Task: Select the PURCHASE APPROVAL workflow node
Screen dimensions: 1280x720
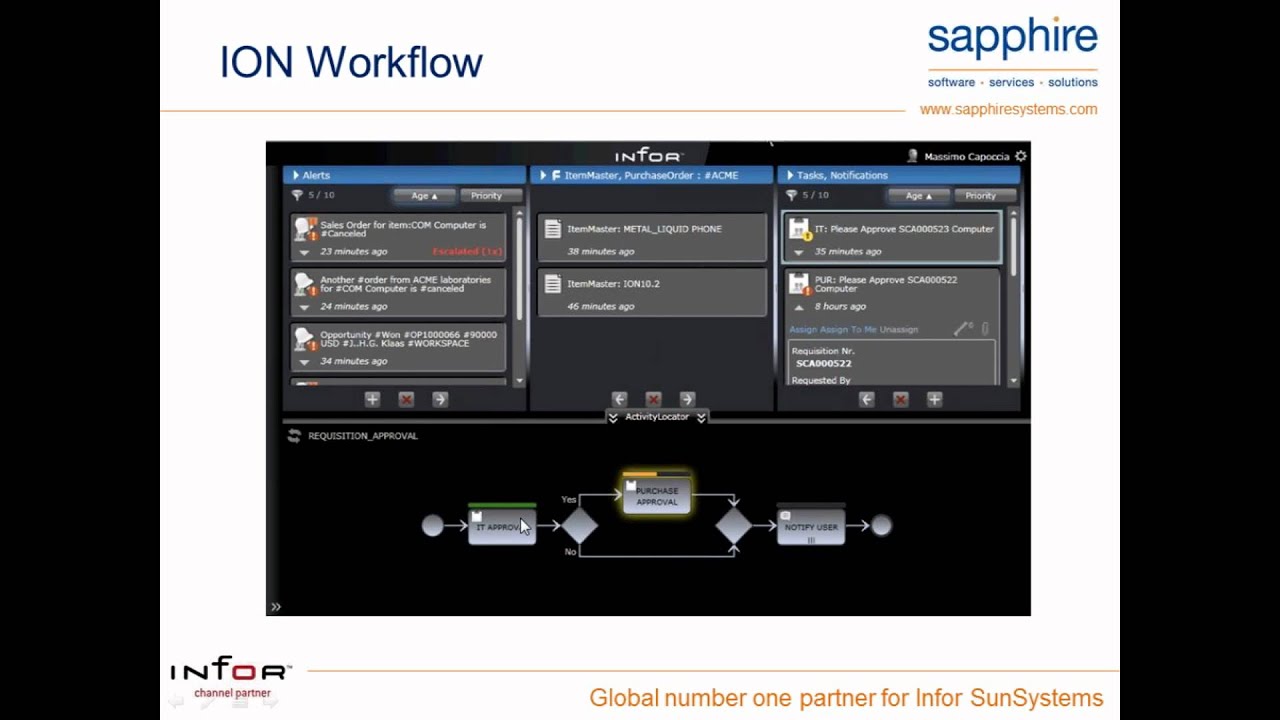Action: pyautogui.click(x=657, y=495)
